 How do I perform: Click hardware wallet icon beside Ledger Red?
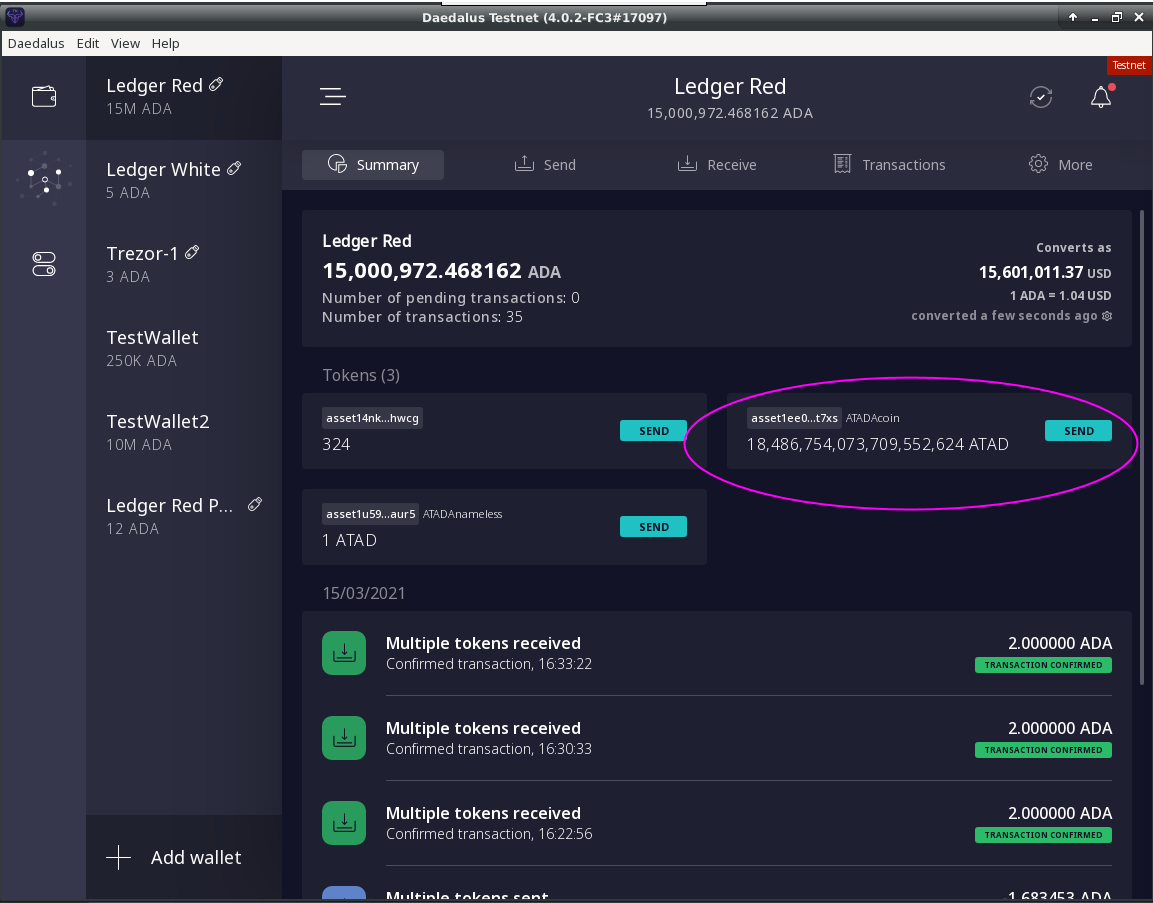coord(216,85)
